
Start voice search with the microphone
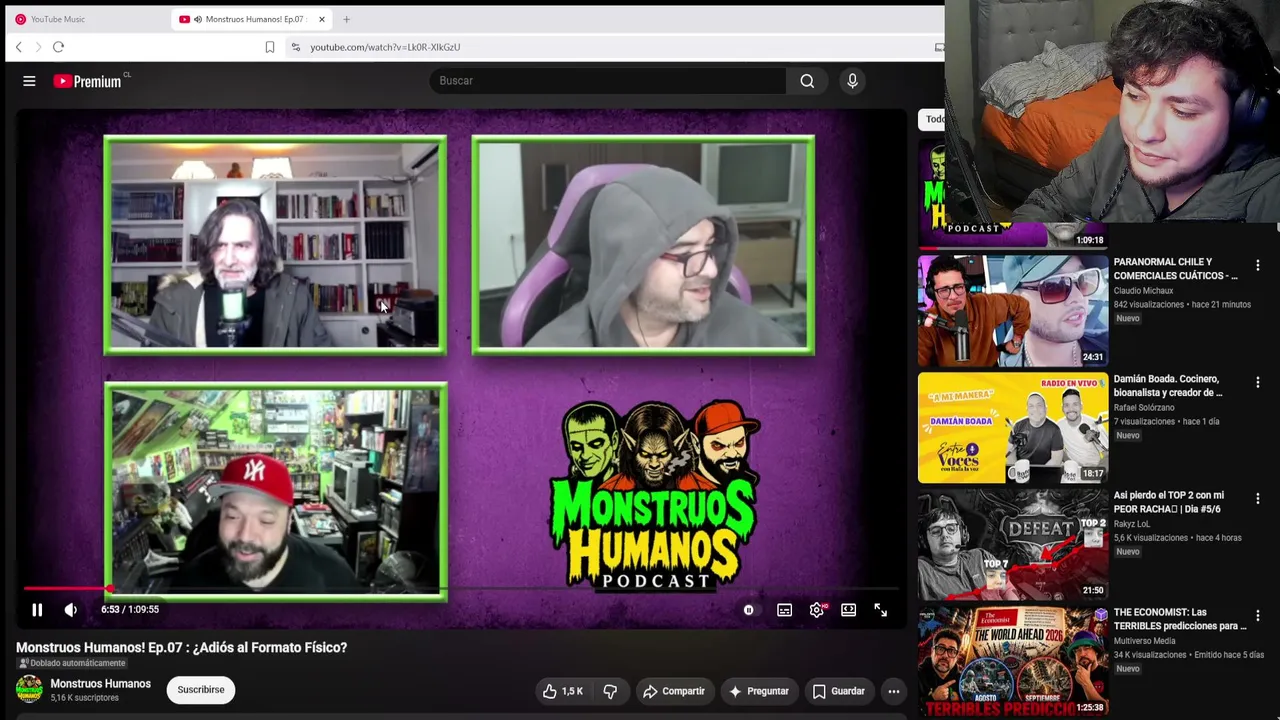[x=852, y=81]
